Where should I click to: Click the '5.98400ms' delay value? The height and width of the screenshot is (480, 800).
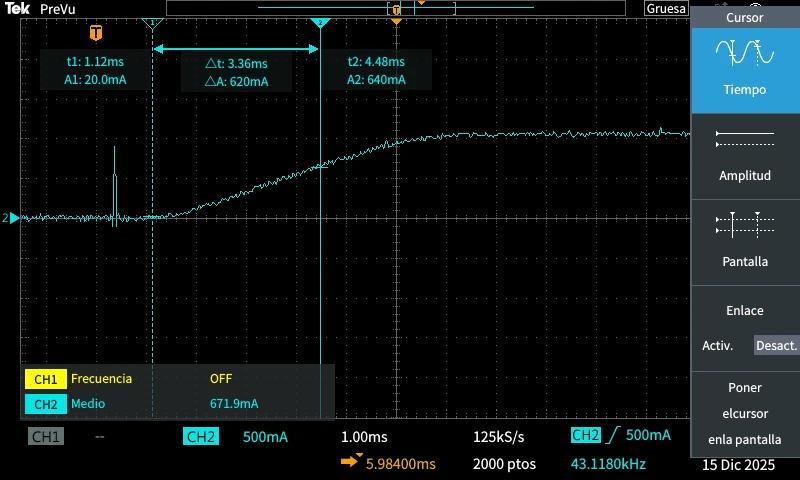click(x=401, y=464)
